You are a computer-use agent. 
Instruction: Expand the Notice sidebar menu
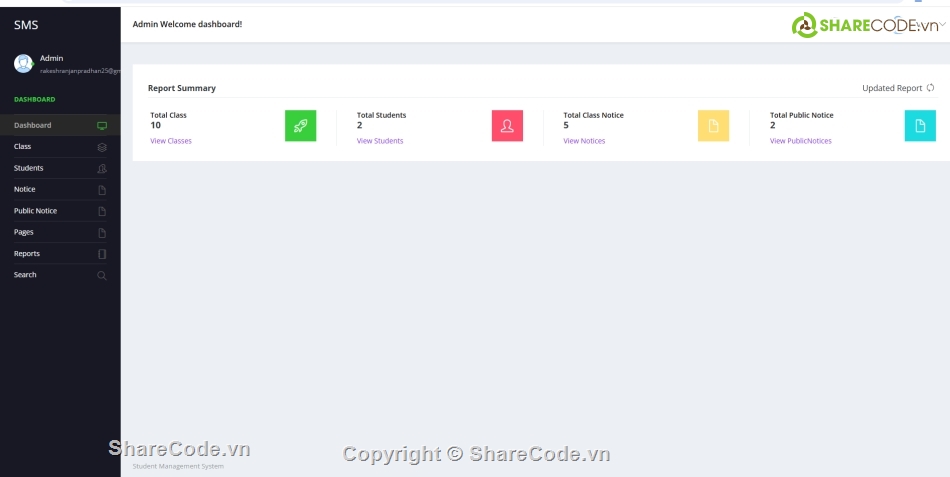[x=25, y=189]
